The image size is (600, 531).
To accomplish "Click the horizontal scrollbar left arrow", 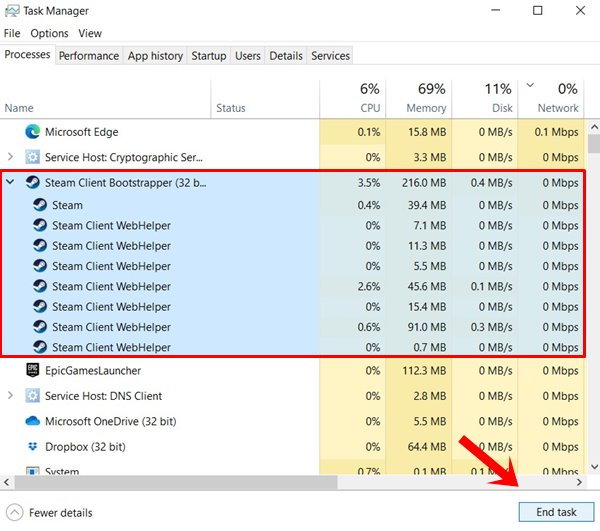I will (6, 482).
